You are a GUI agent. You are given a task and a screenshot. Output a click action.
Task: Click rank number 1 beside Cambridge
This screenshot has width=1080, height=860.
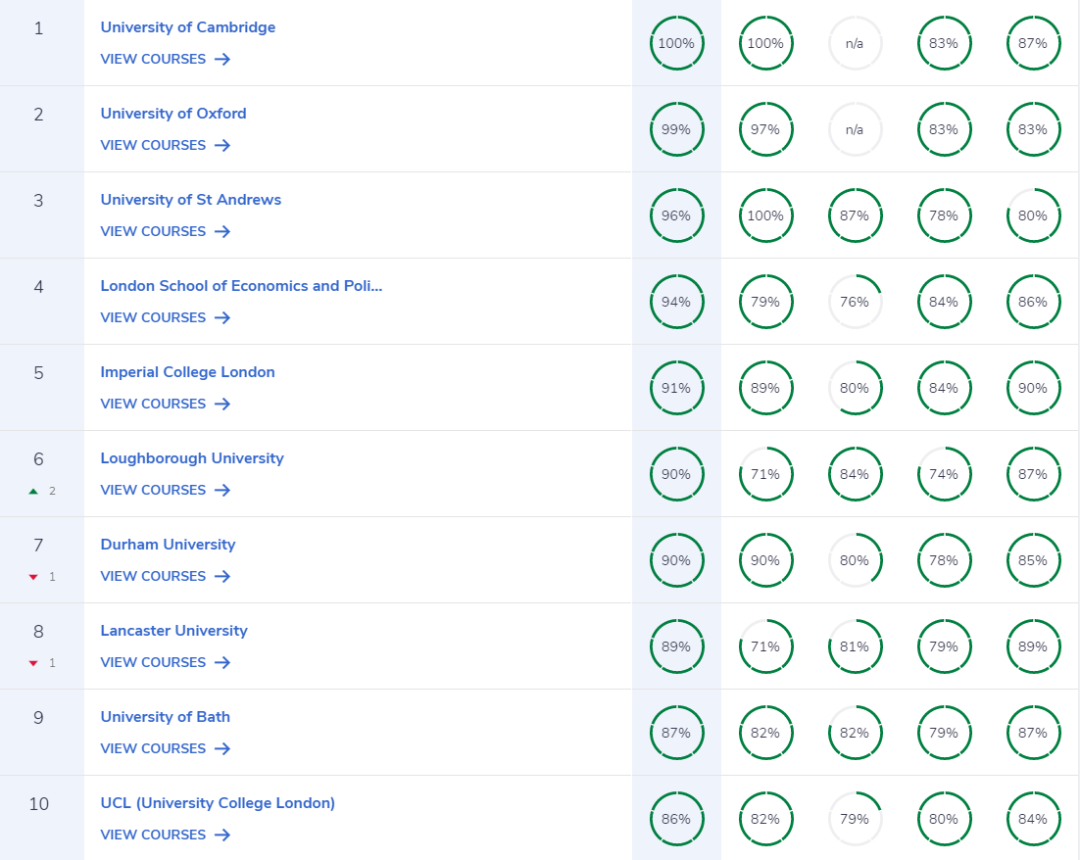(x=39, y=28)
